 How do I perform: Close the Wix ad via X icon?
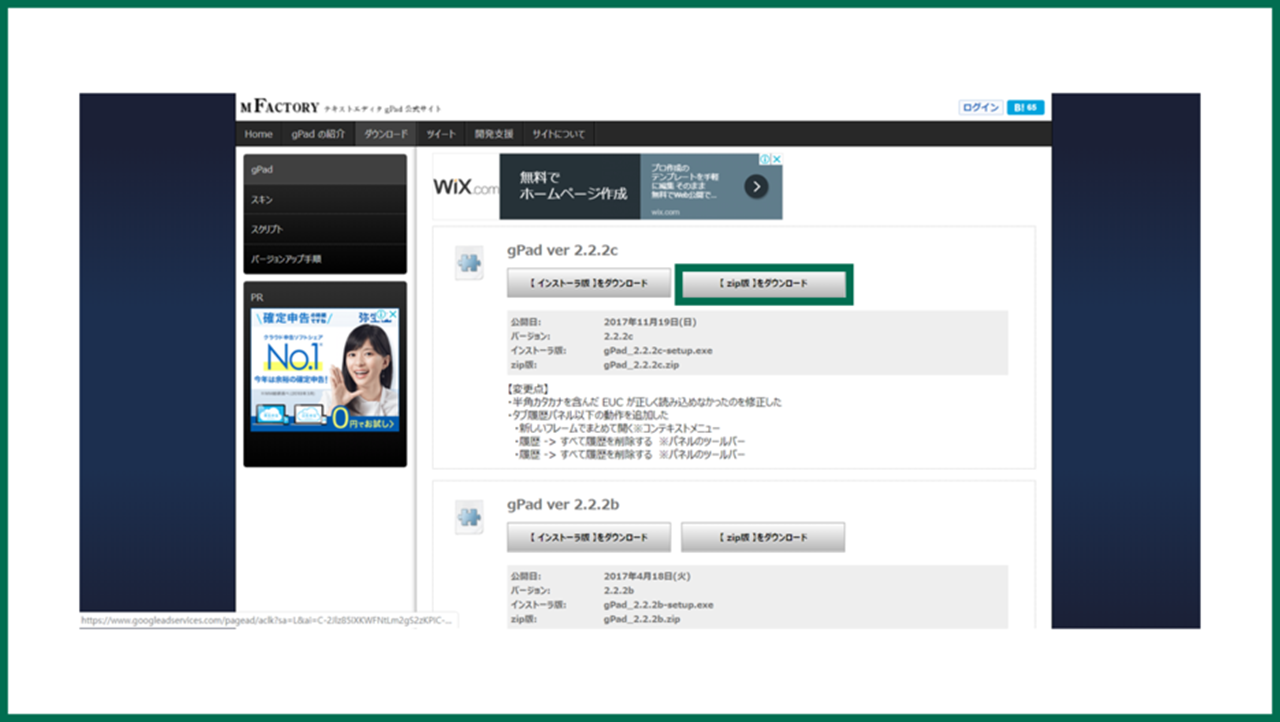(777, 159)
